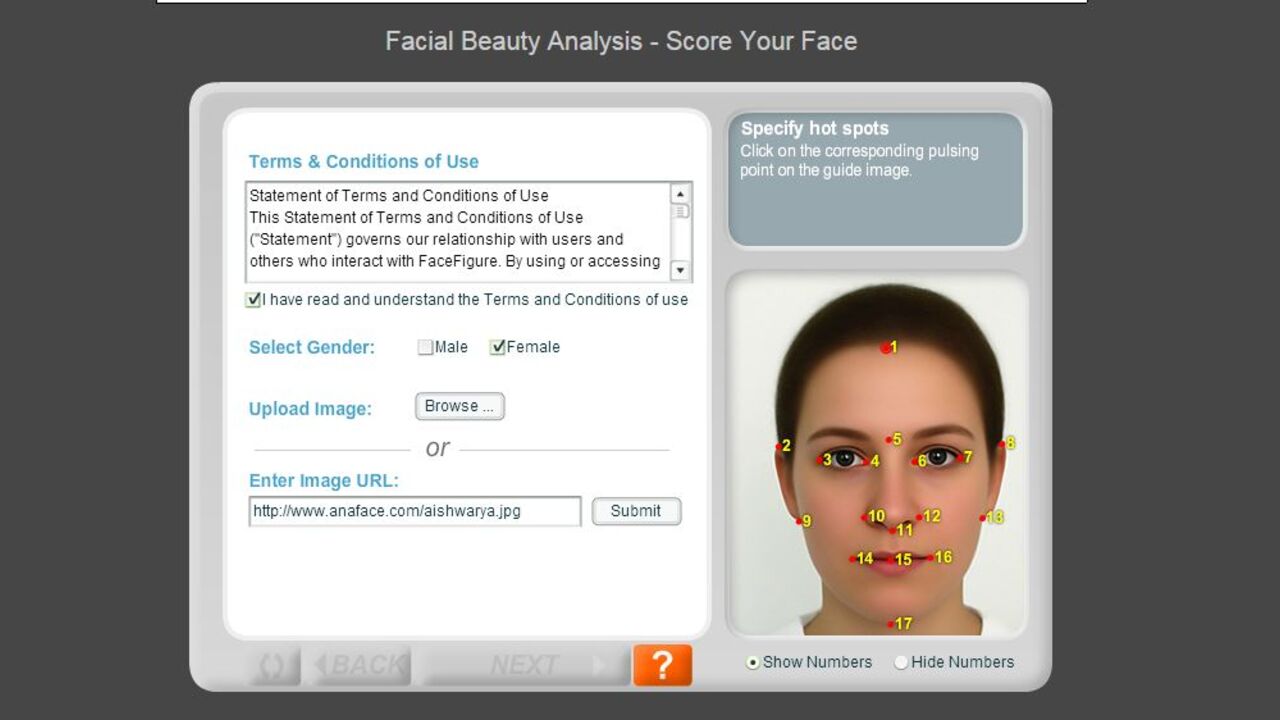Click the terms scrollbar thumb handle
Screen dimensions: 1280x720
coord(680,212)
